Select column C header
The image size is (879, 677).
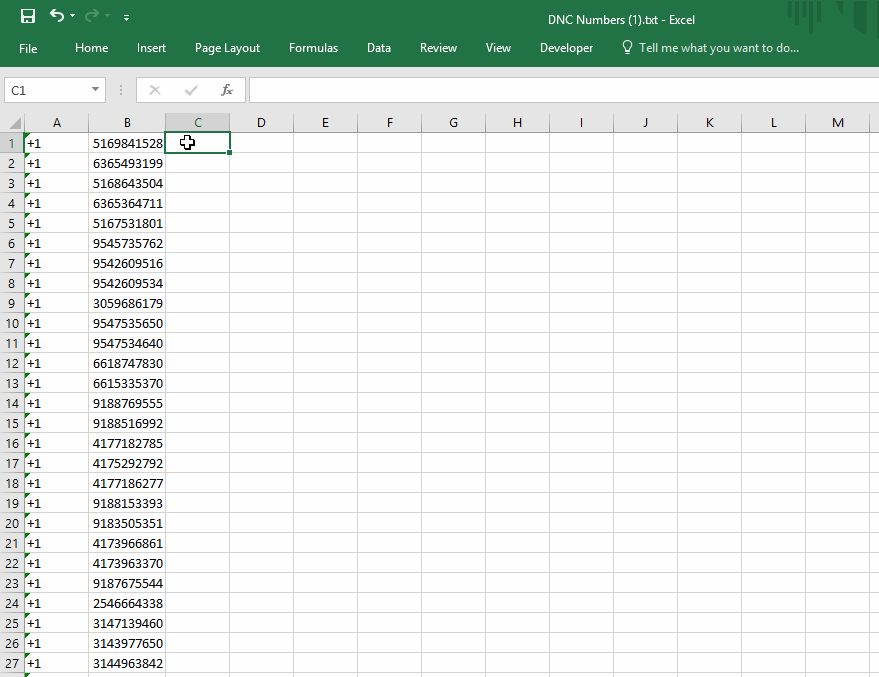198,123
